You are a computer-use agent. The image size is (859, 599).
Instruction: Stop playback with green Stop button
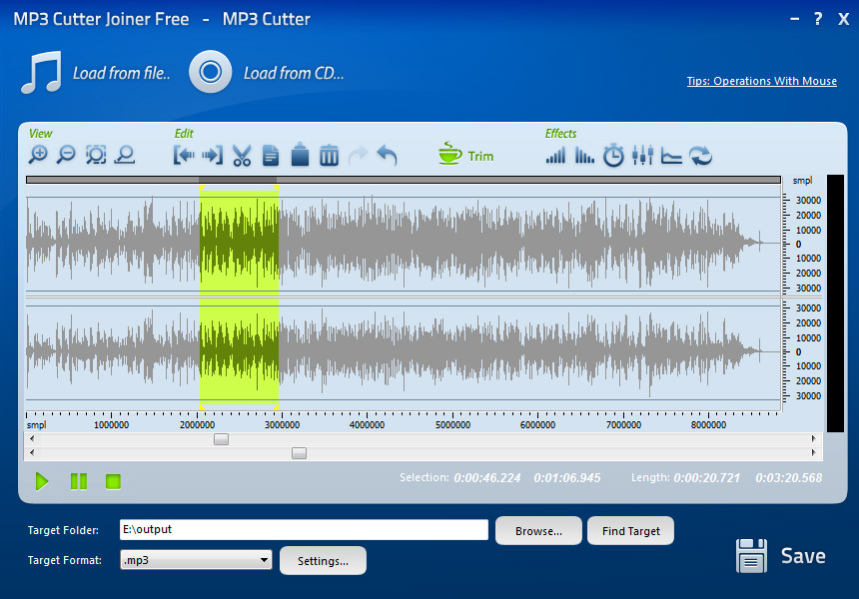coord(113,482)
